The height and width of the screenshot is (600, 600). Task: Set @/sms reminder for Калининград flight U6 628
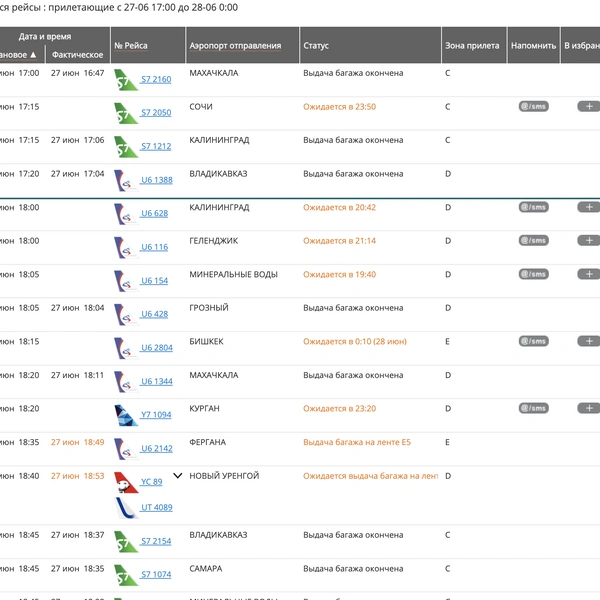pyautogui.click(x=533, y=207)
